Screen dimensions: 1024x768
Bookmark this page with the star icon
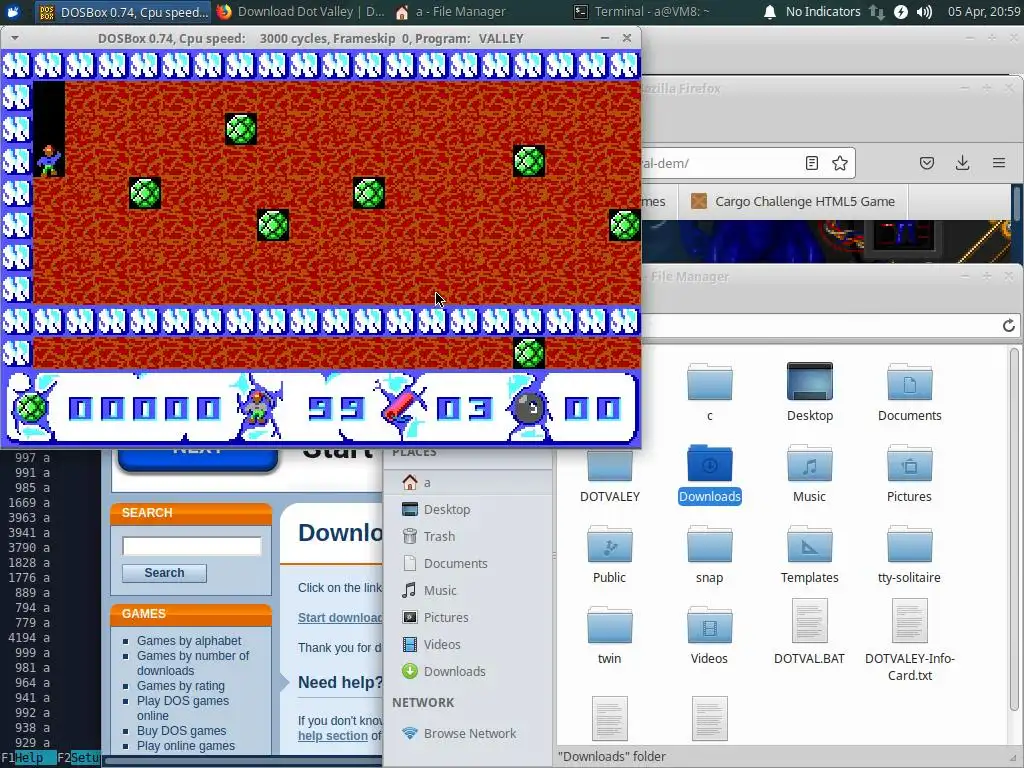tap(840, 163)
